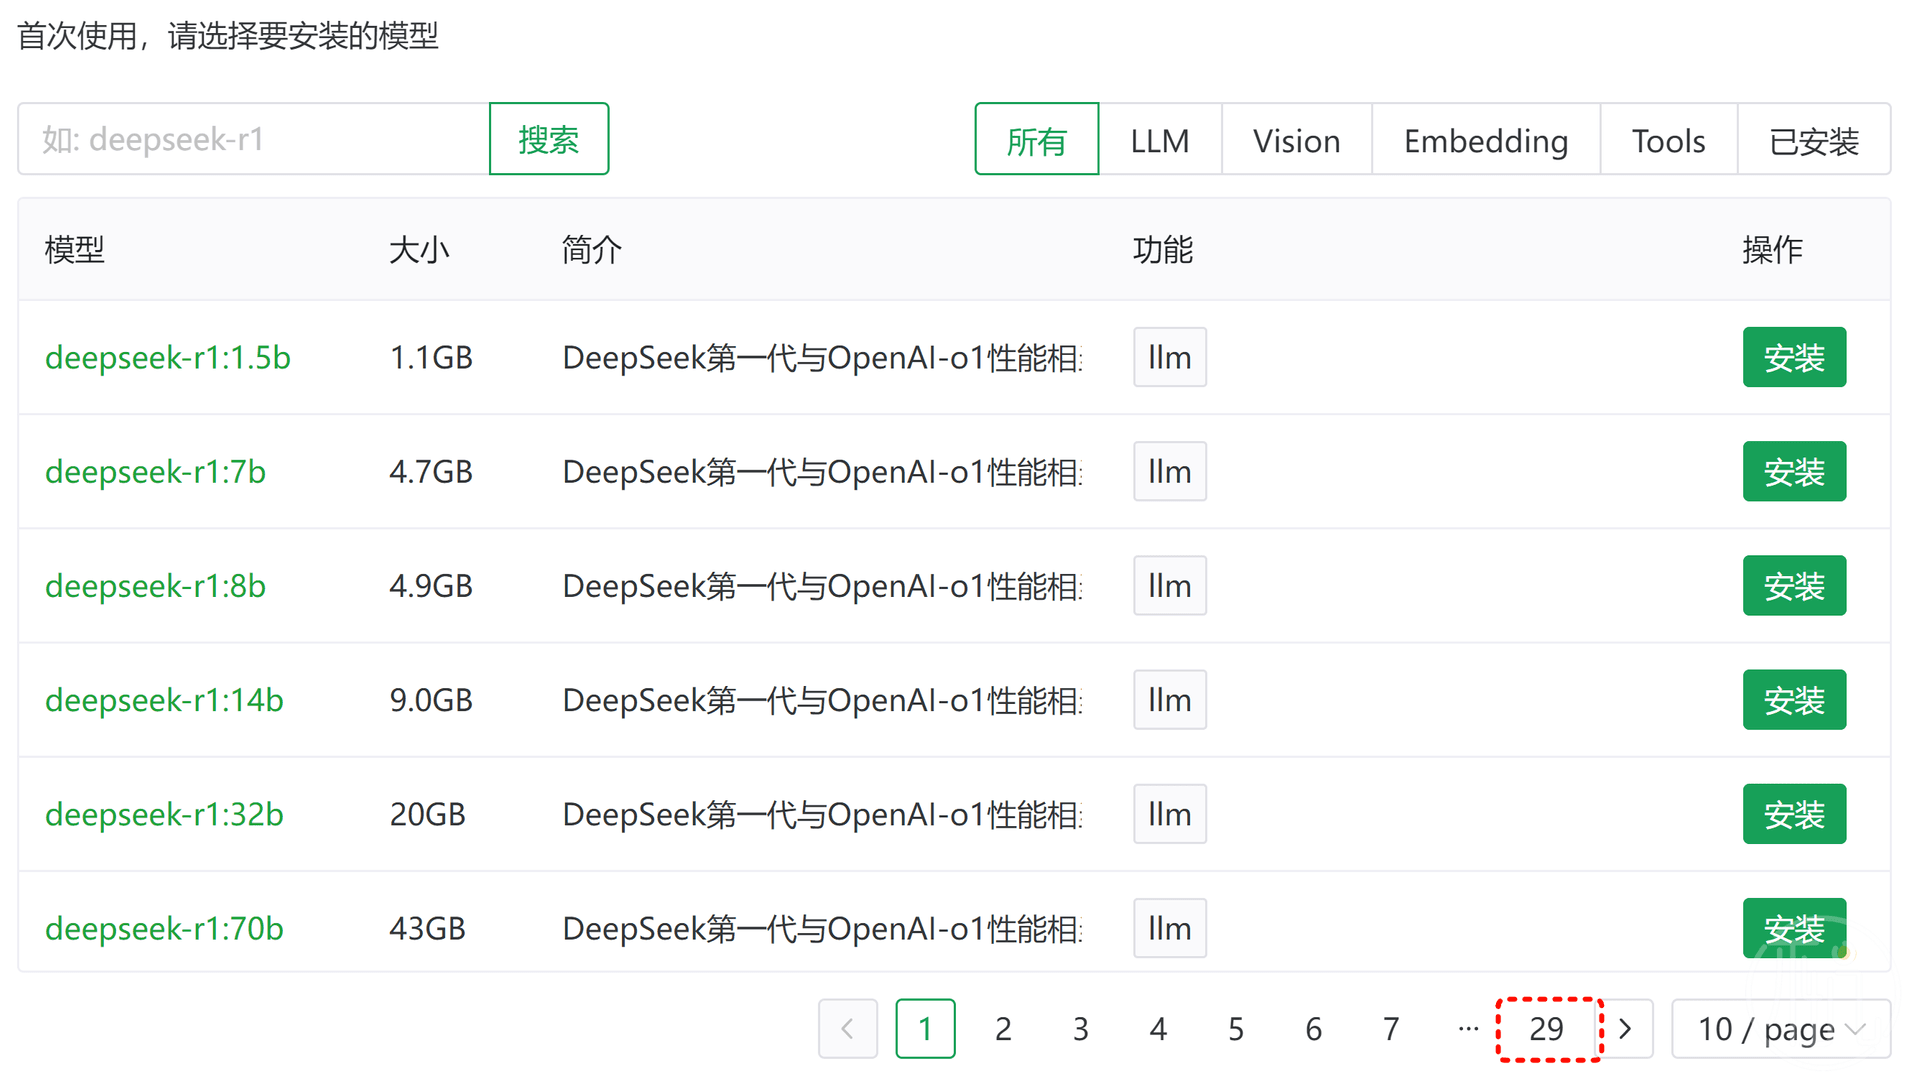
Task: Click the llm tag in deepseek-r1:7b row
Action: click(1170, 471)
